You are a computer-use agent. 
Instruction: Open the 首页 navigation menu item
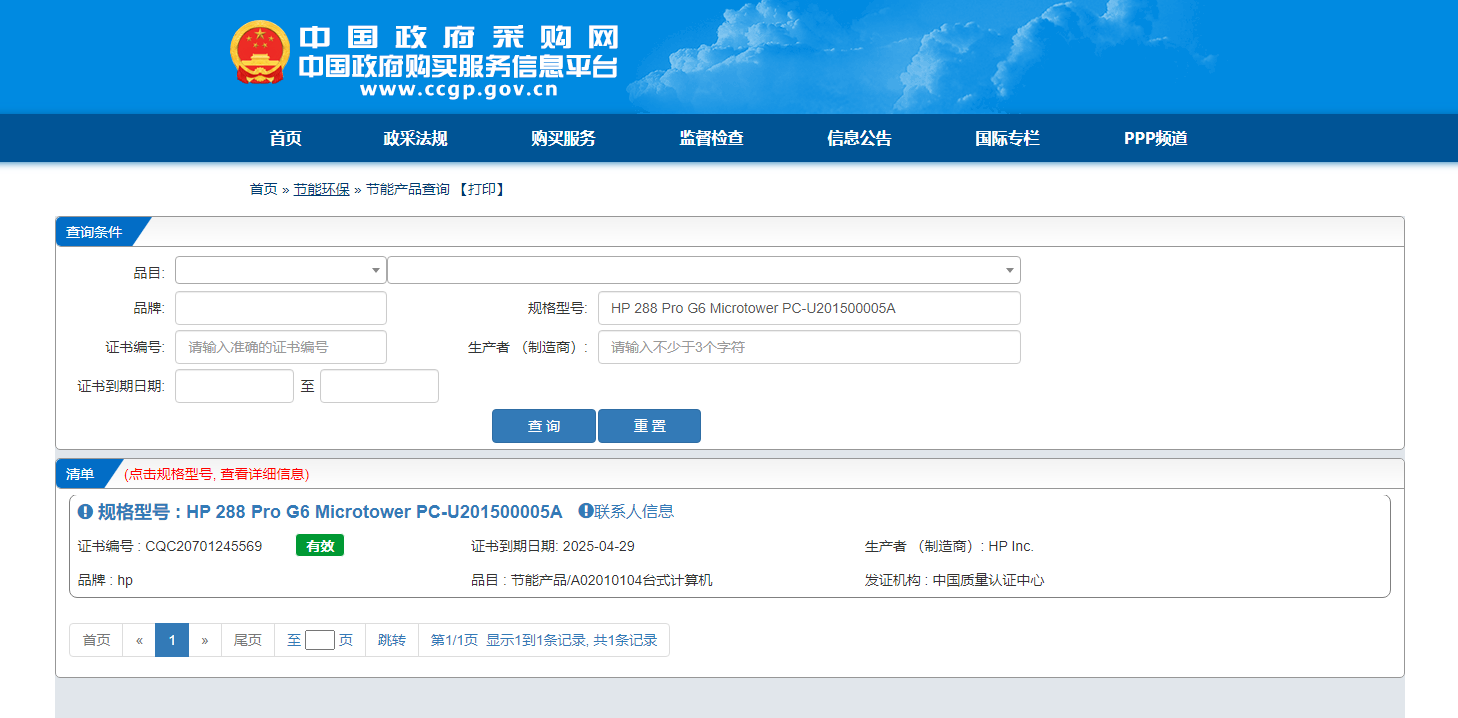click(x=285, y=139)
